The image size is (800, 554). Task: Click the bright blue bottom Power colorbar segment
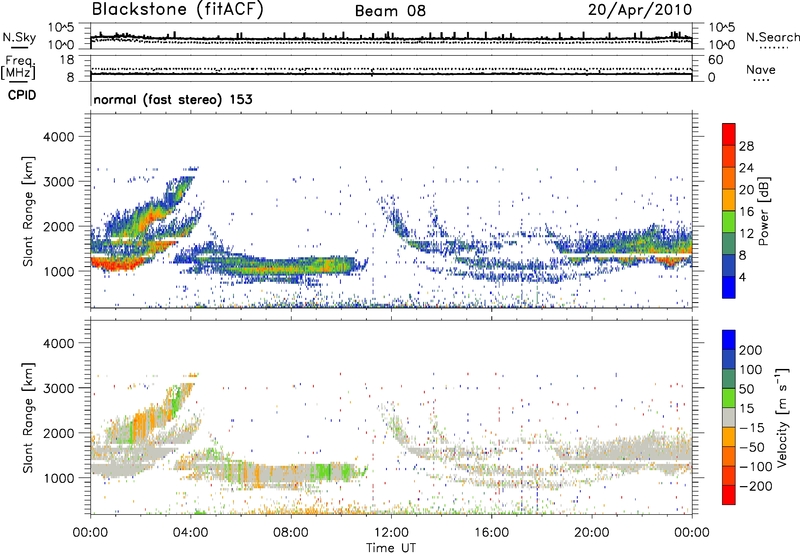(x=729, y=287)
